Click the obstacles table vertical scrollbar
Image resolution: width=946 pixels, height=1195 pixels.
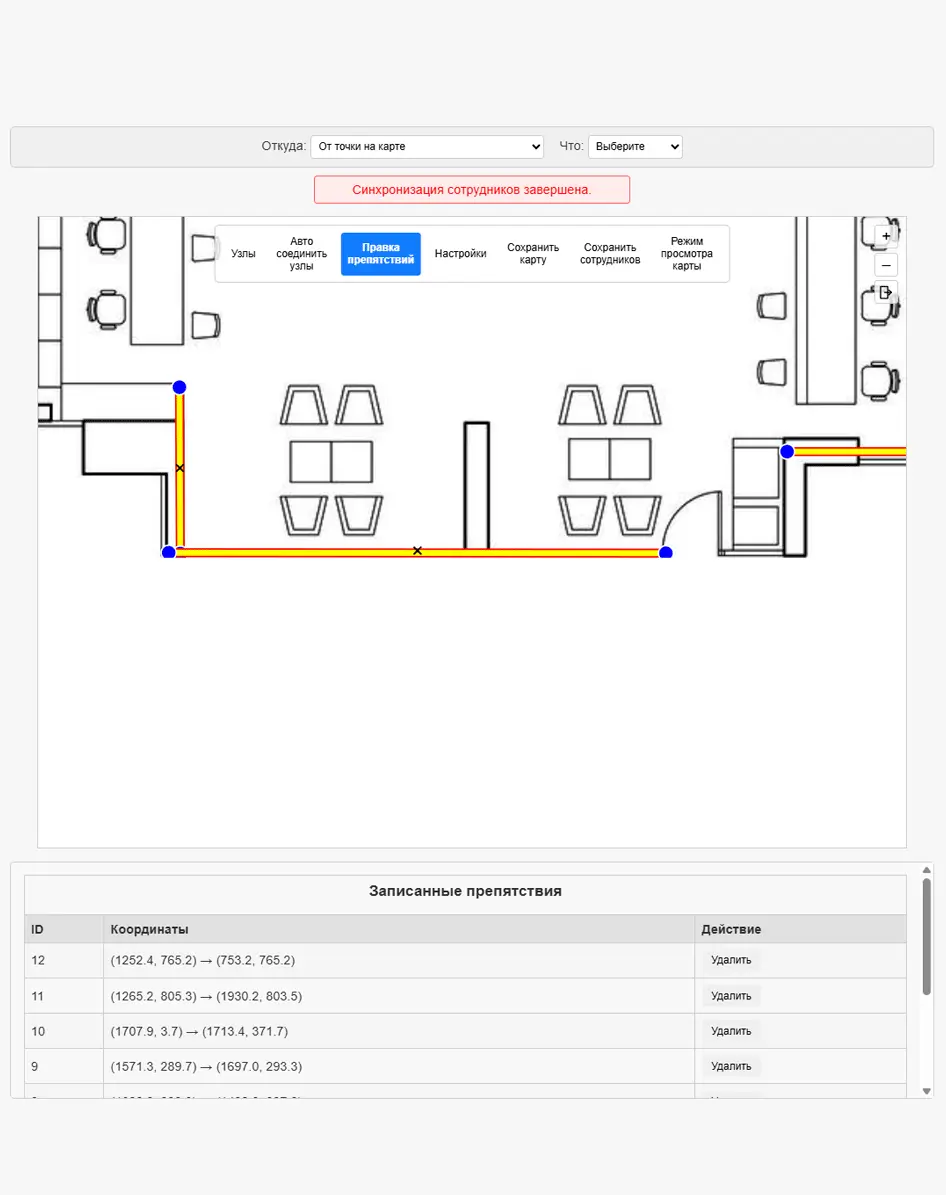(x=926, y=935)
